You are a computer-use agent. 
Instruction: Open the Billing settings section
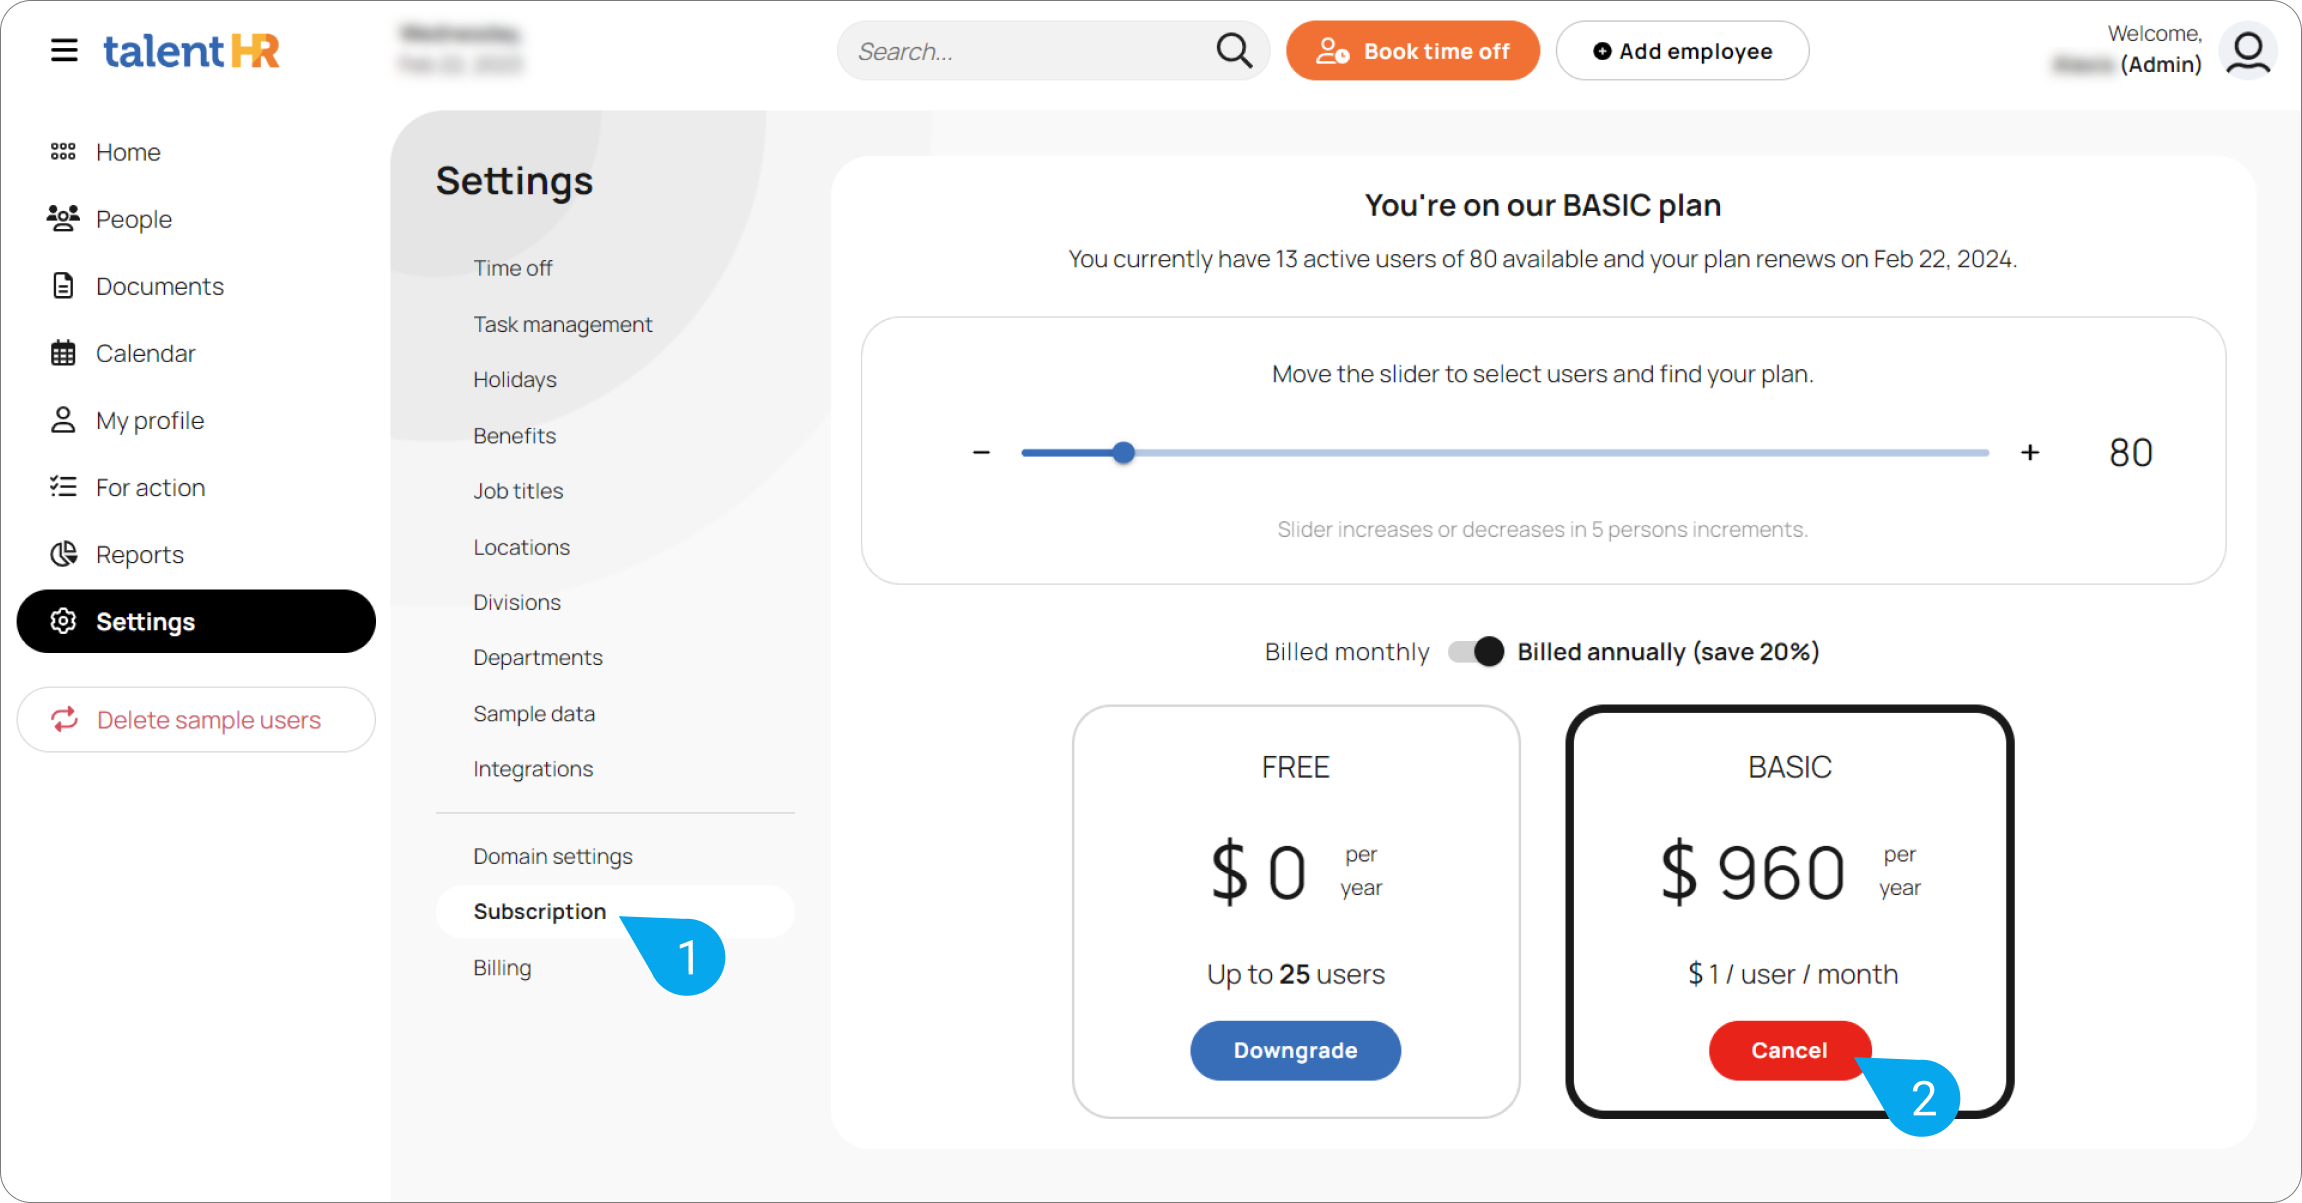[x=502, y=968]
